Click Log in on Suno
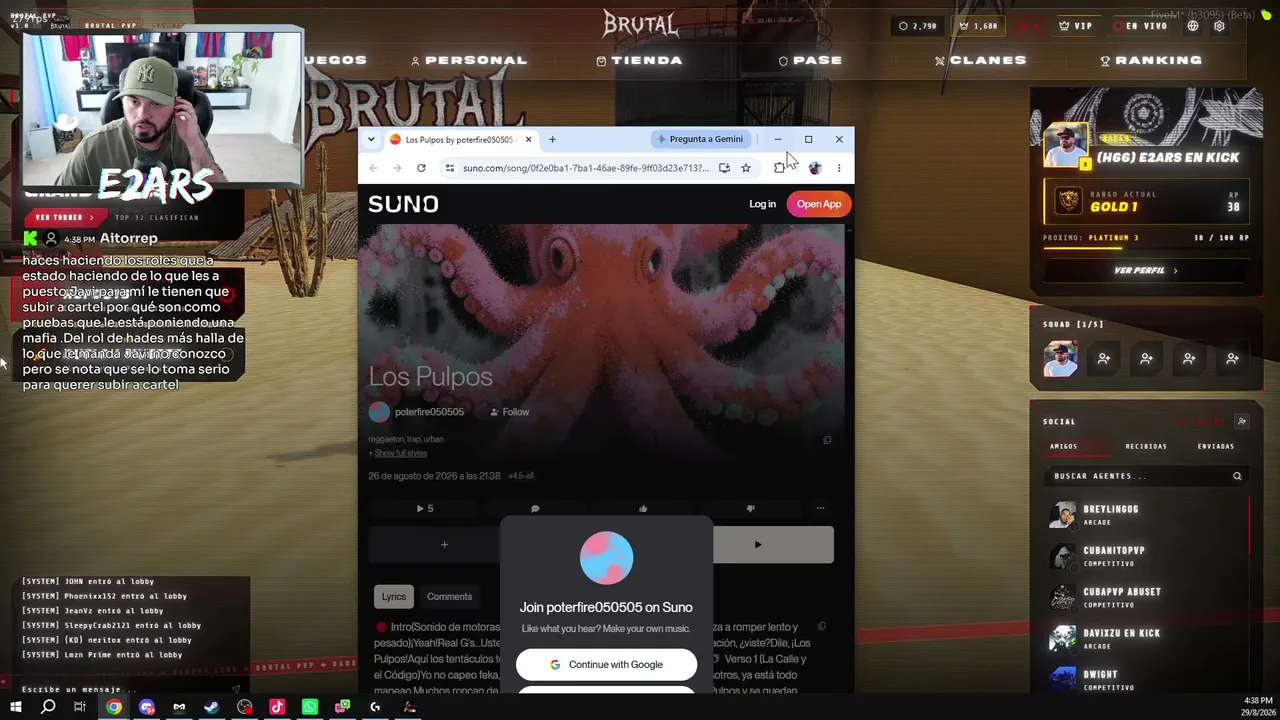 coord(762,204)
